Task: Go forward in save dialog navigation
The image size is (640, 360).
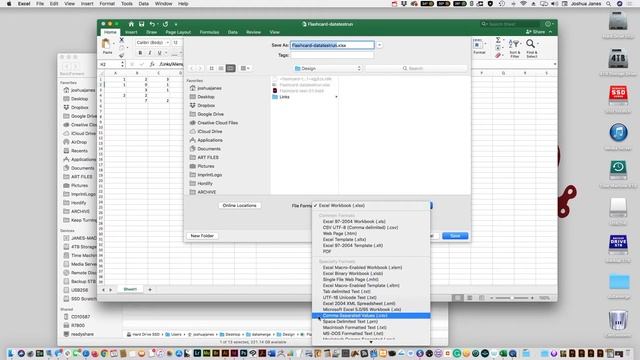Action: coord(200,68)
